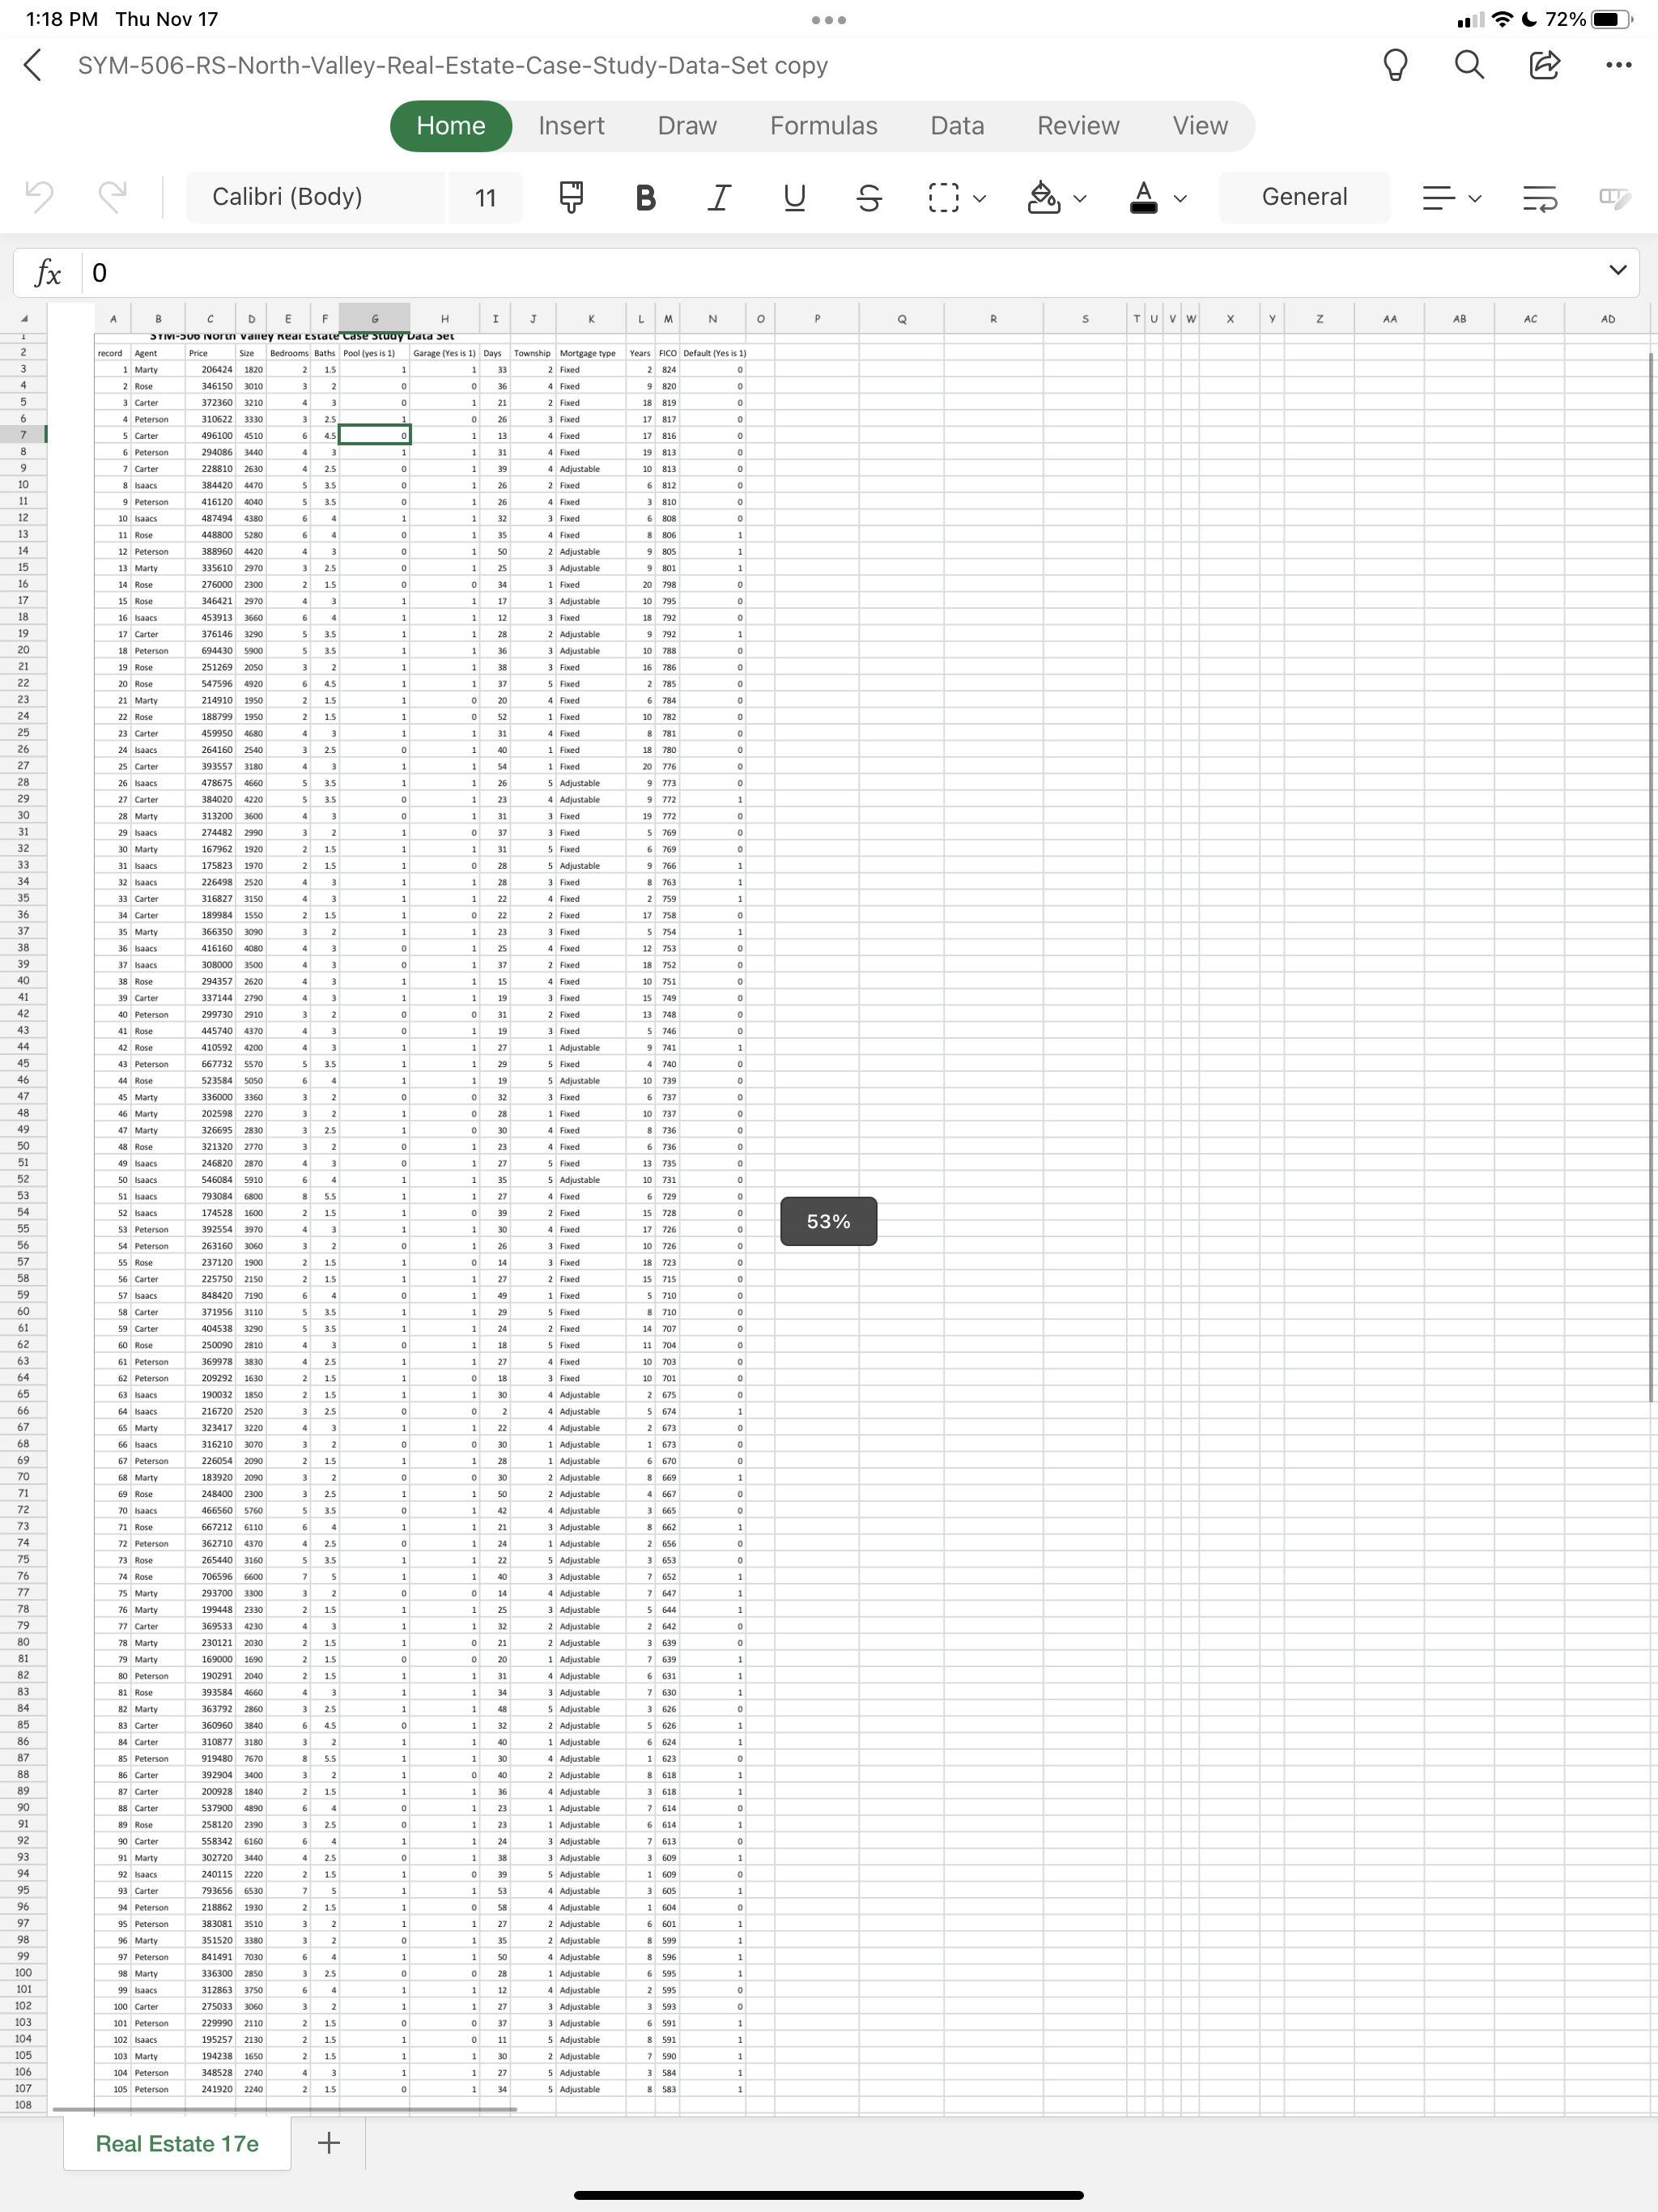
Task: Click the undo arrow icon
Action: [x=40, y=197]
